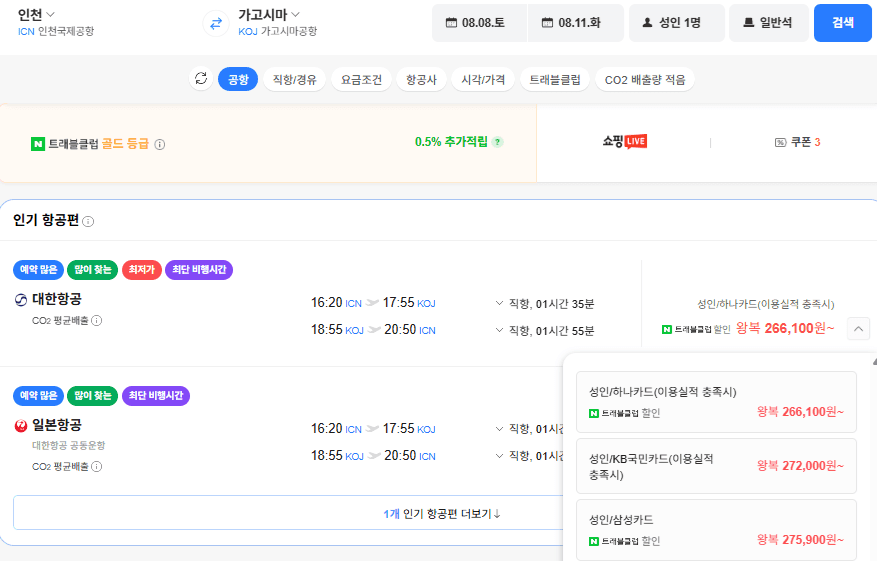Viewport: 877px width, 561px height.
Task: Click ICN 인천국제공항 text
Action: 56,31
